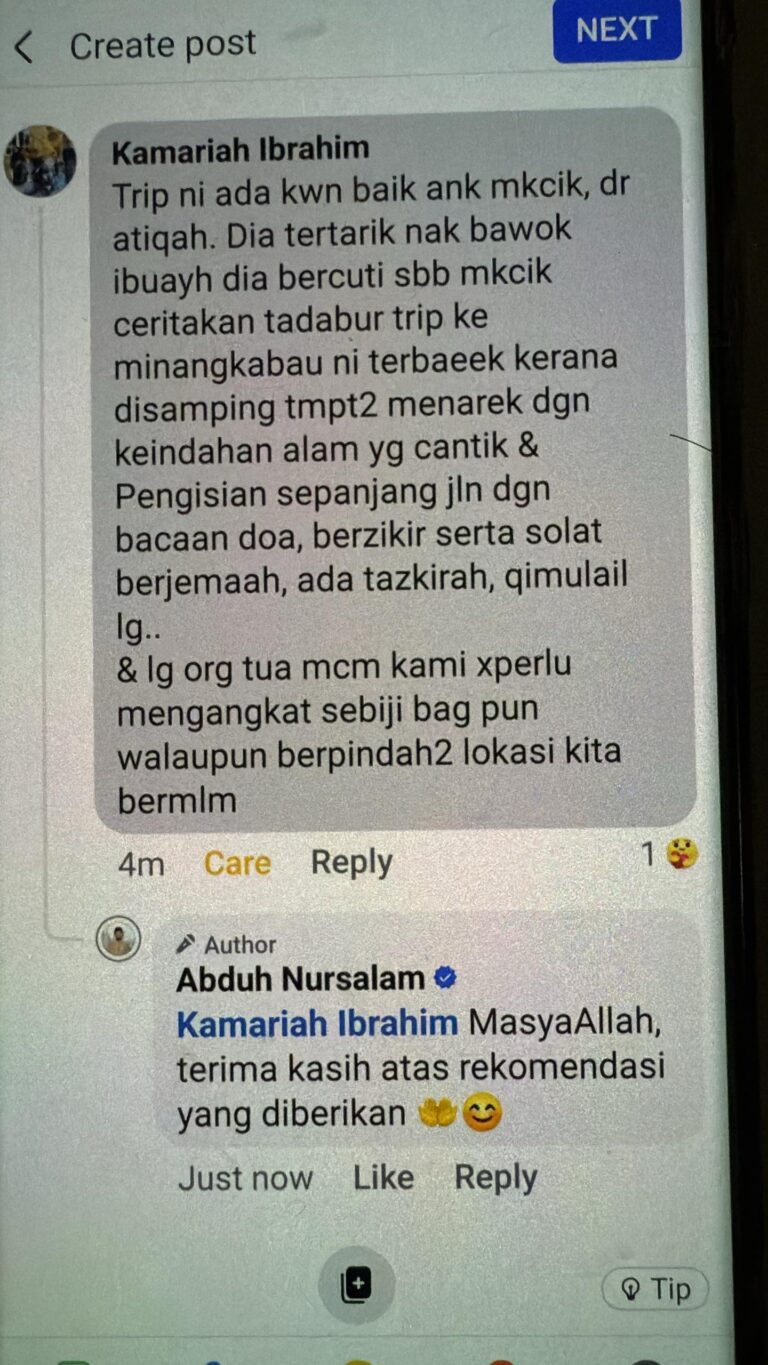Screen dimensions: 768x1365
Task: Reply to Abduh Nursalam's comment
Action: [495, 1178]
